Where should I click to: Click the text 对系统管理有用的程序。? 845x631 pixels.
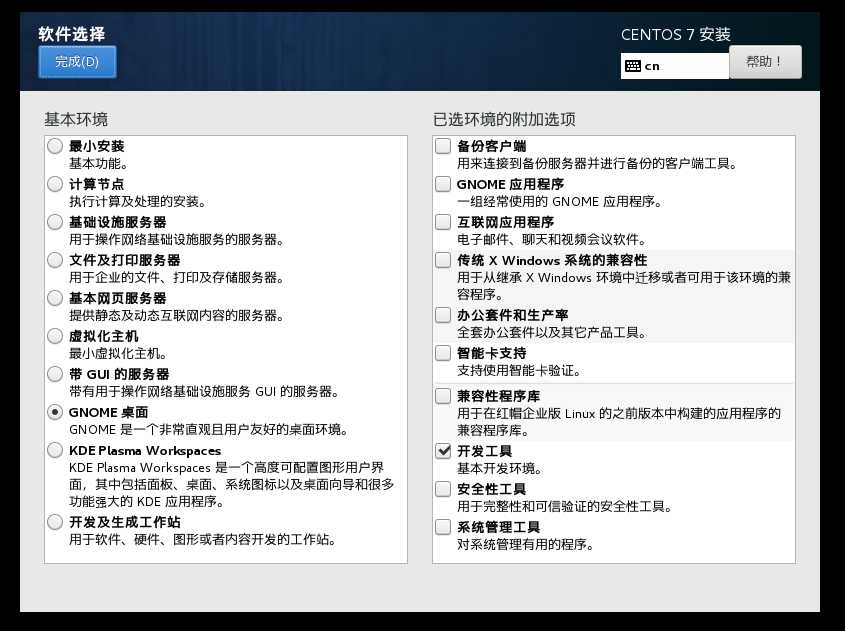click(525, 544)
